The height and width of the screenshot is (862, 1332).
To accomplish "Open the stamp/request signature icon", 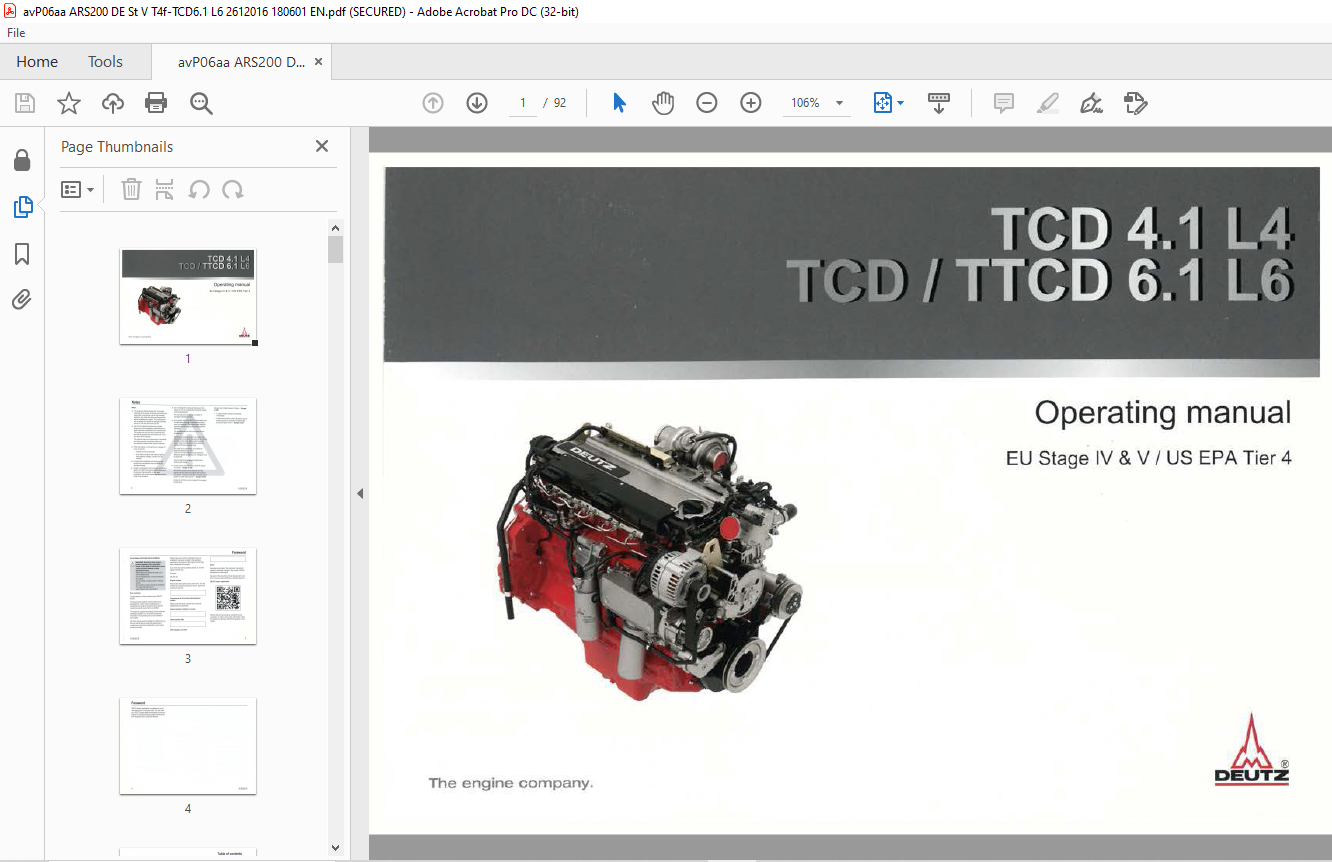I will [1135, 103].
